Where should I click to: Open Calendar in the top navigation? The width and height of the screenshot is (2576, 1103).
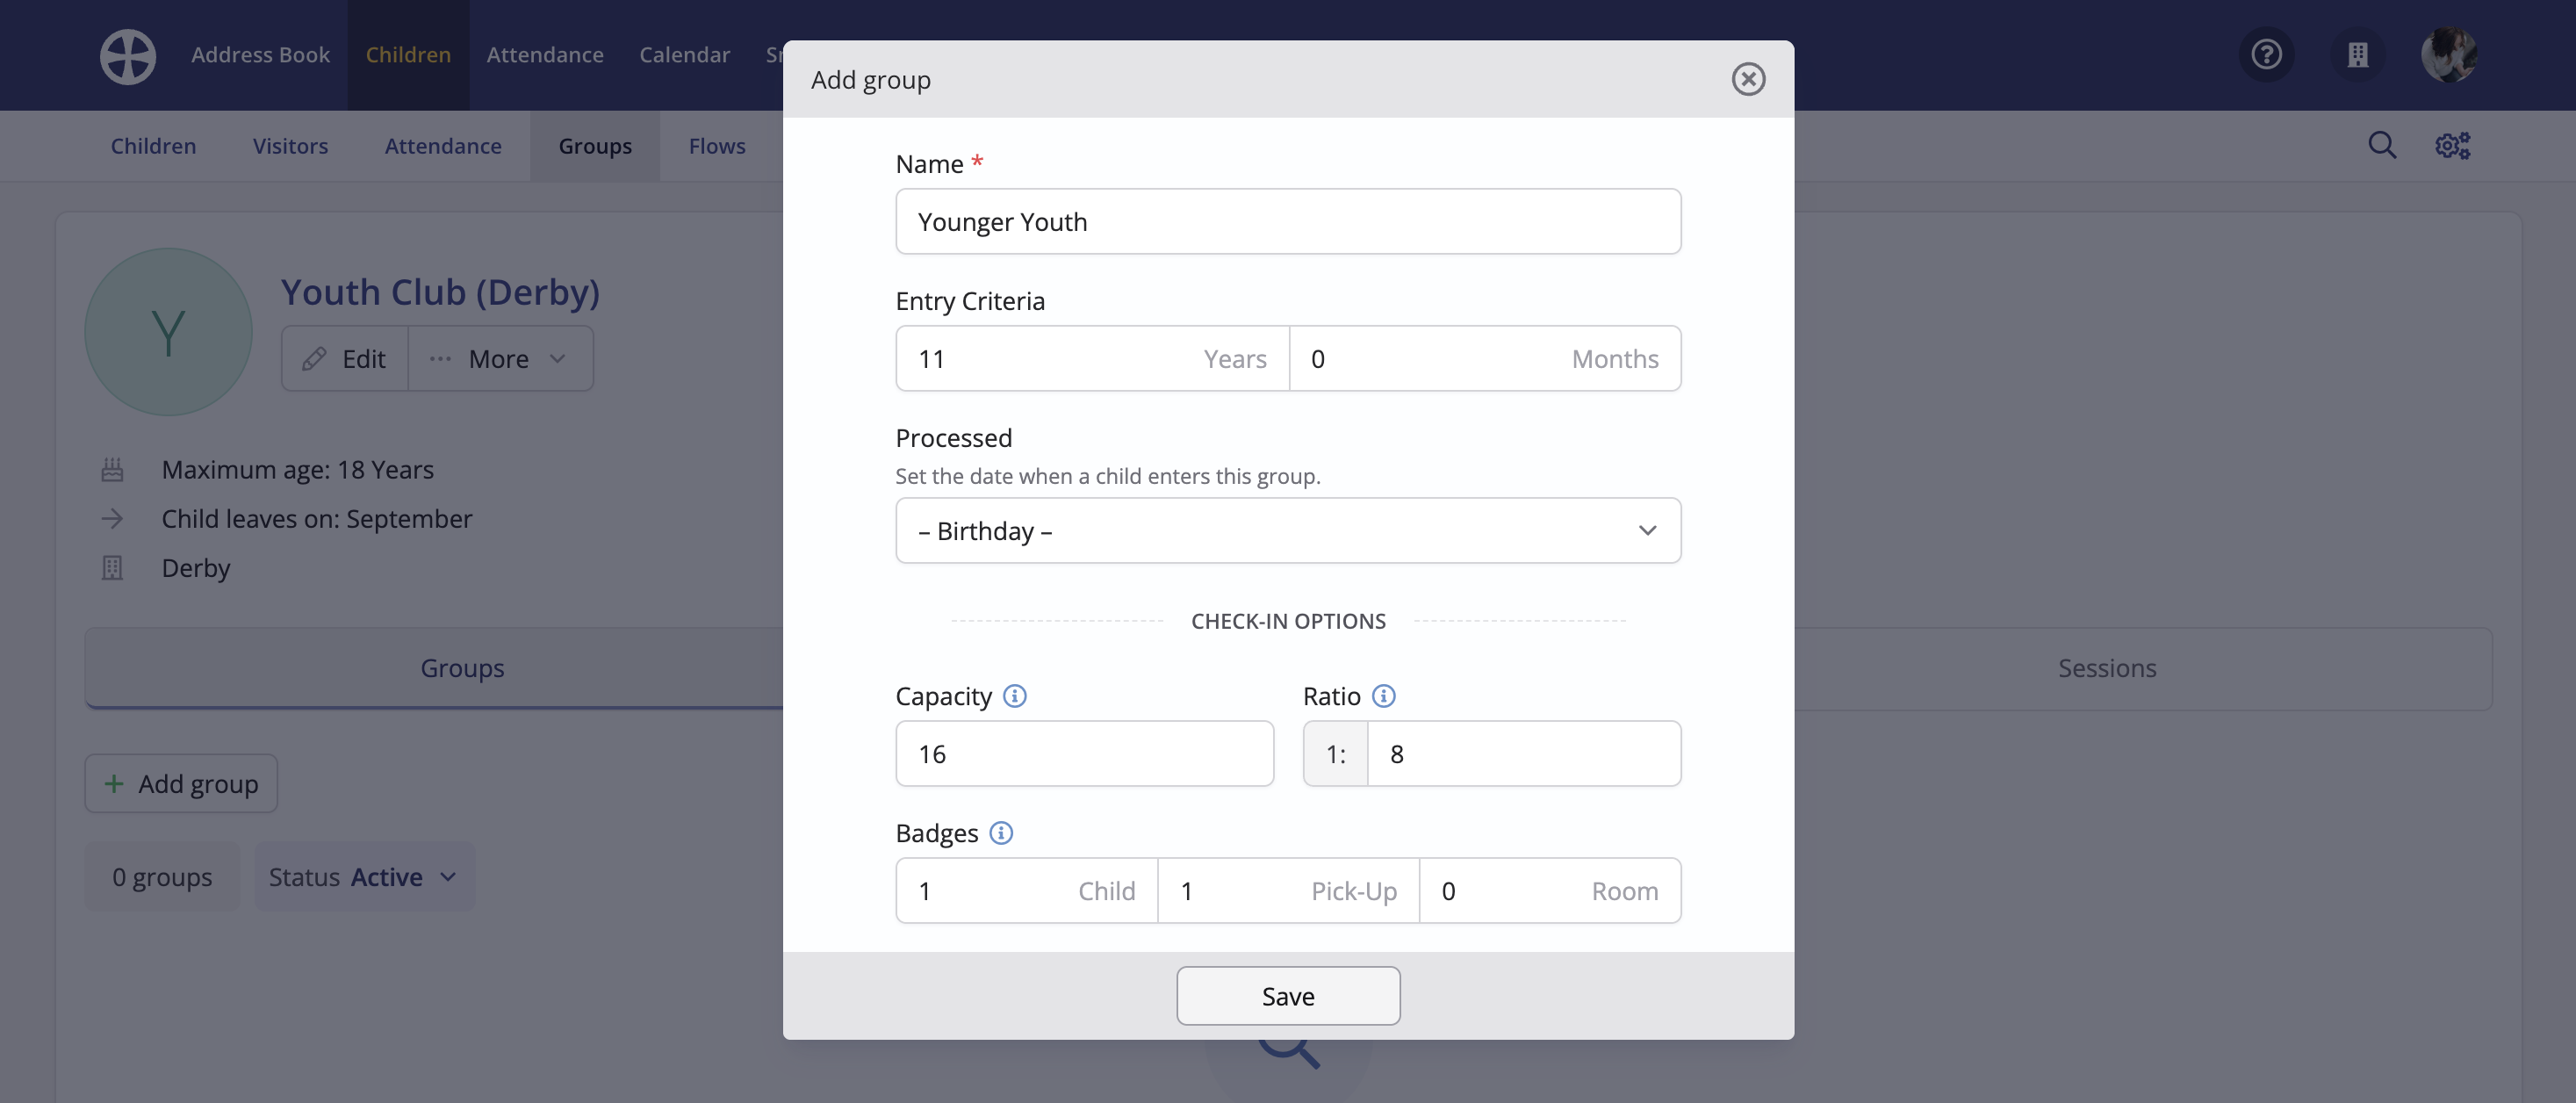(x=684, y=55)
